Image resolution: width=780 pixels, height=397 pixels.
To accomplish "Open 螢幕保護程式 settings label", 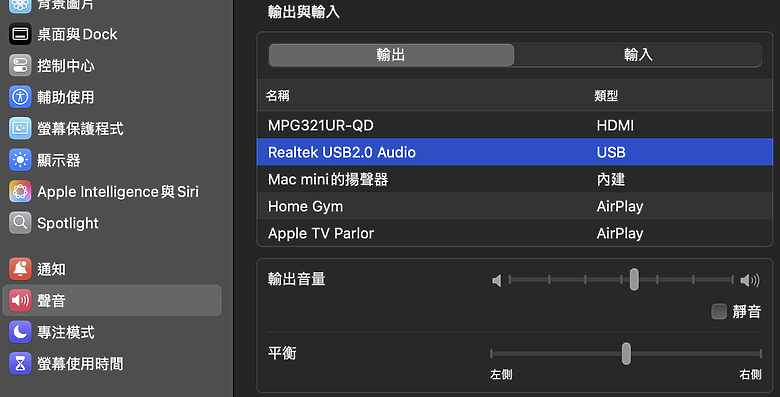I will click(80, 128).
